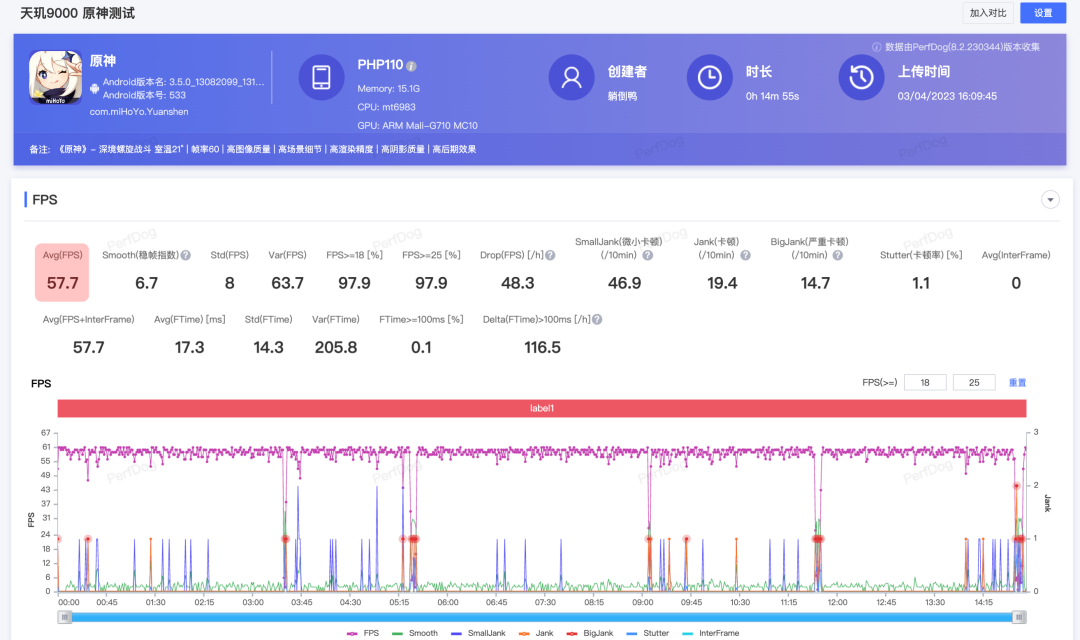Image resolution: width=1080 pixels, height=640 pixels.
Task: Open the help icon next to Smooth
Action: point(185,256)
